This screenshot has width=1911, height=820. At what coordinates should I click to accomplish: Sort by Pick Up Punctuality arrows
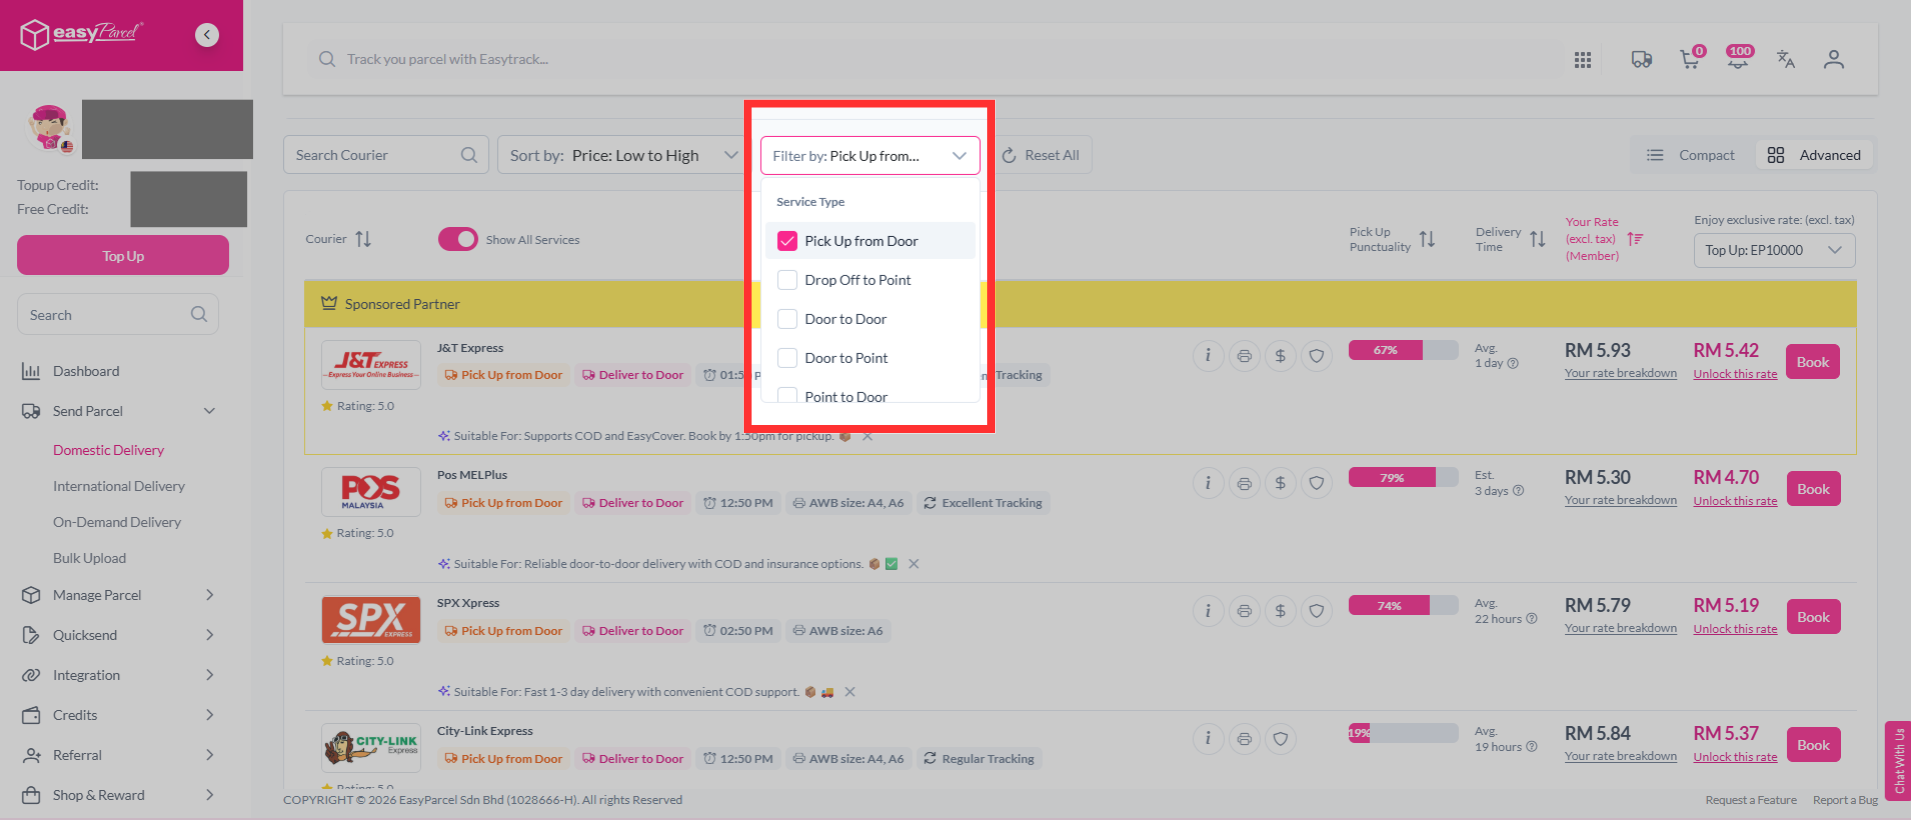coord(1427,239)
